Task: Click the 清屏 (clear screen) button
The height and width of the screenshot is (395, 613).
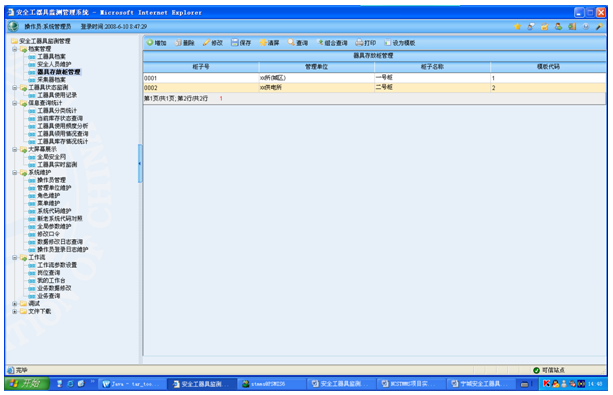Action: pyautogui.click(x=269, y=43)
